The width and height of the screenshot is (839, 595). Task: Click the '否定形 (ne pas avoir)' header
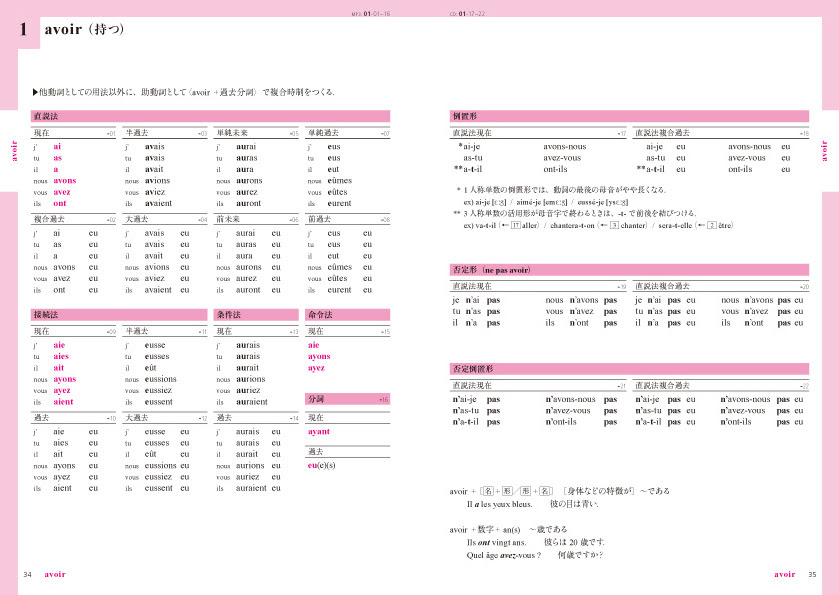click(x=629, y=270)
